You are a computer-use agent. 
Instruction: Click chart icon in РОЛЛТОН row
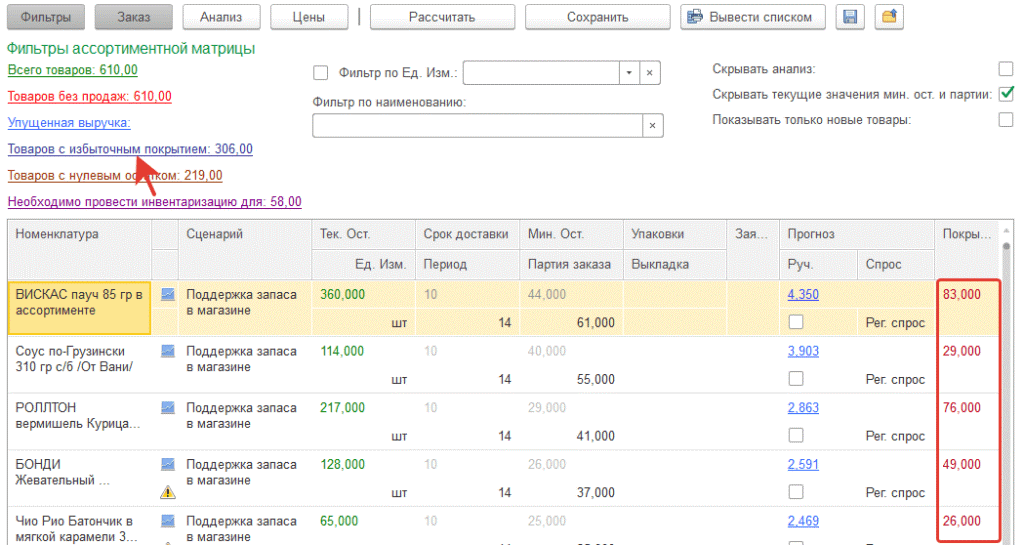(x=167, y=407)
